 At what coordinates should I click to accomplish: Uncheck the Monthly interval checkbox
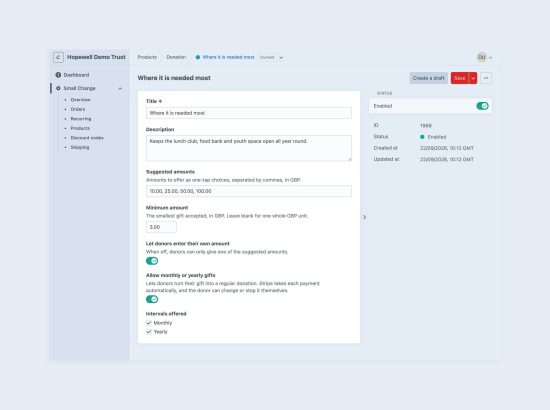point(149,323)
